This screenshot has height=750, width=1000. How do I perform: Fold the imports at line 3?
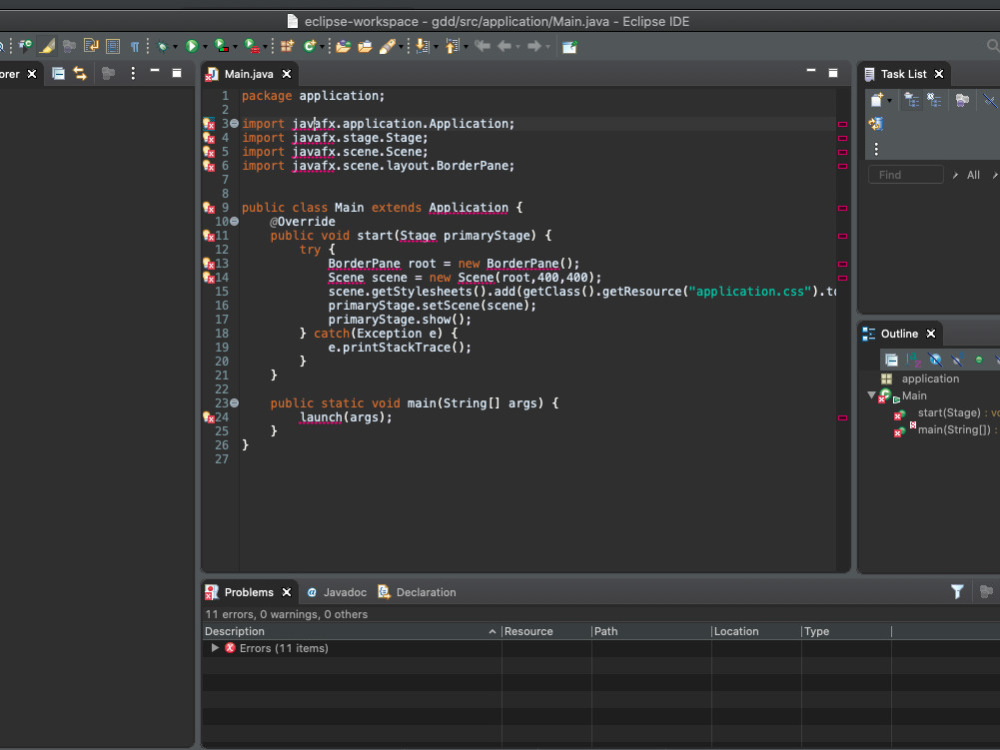point(234,124)
